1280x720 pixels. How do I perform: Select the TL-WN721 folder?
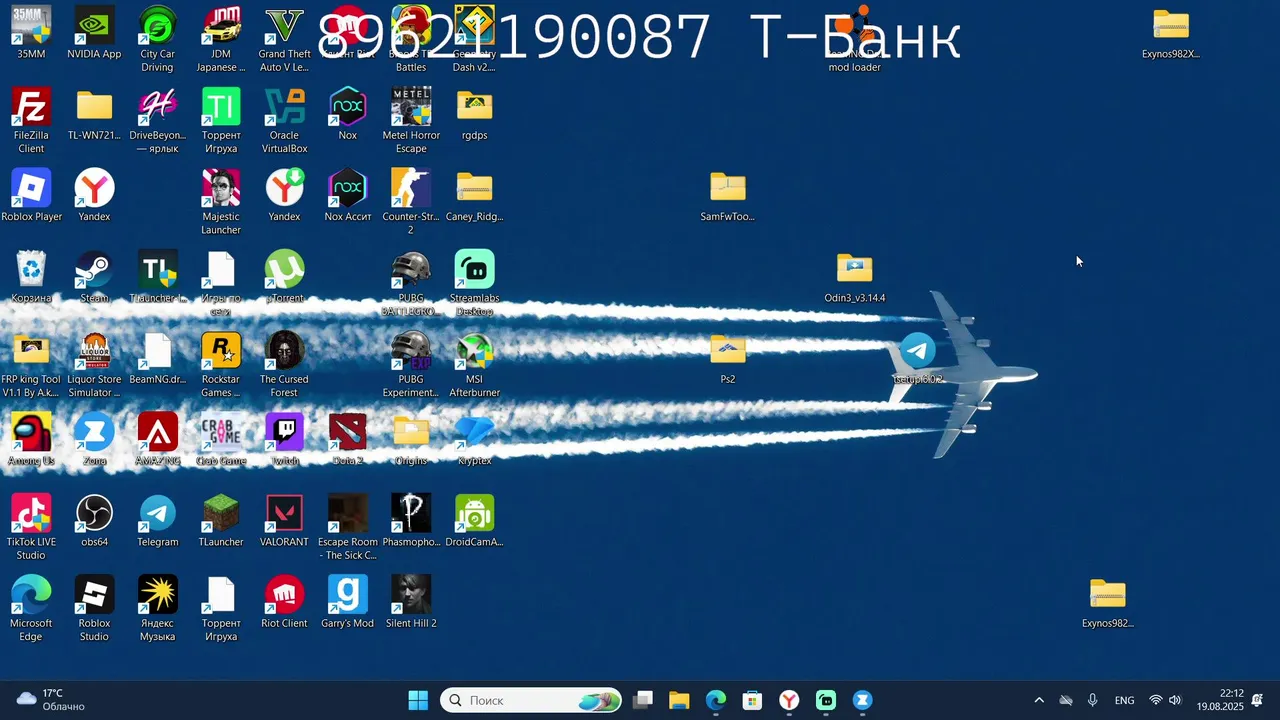[x=94, y=107]
